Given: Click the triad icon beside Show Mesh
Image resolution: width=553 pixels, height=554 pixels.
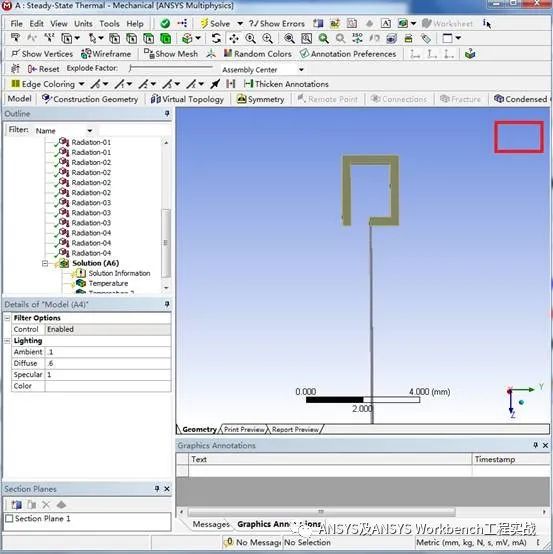Looking at the screenshot, I should pyautogui.click(x=211, y=54).
